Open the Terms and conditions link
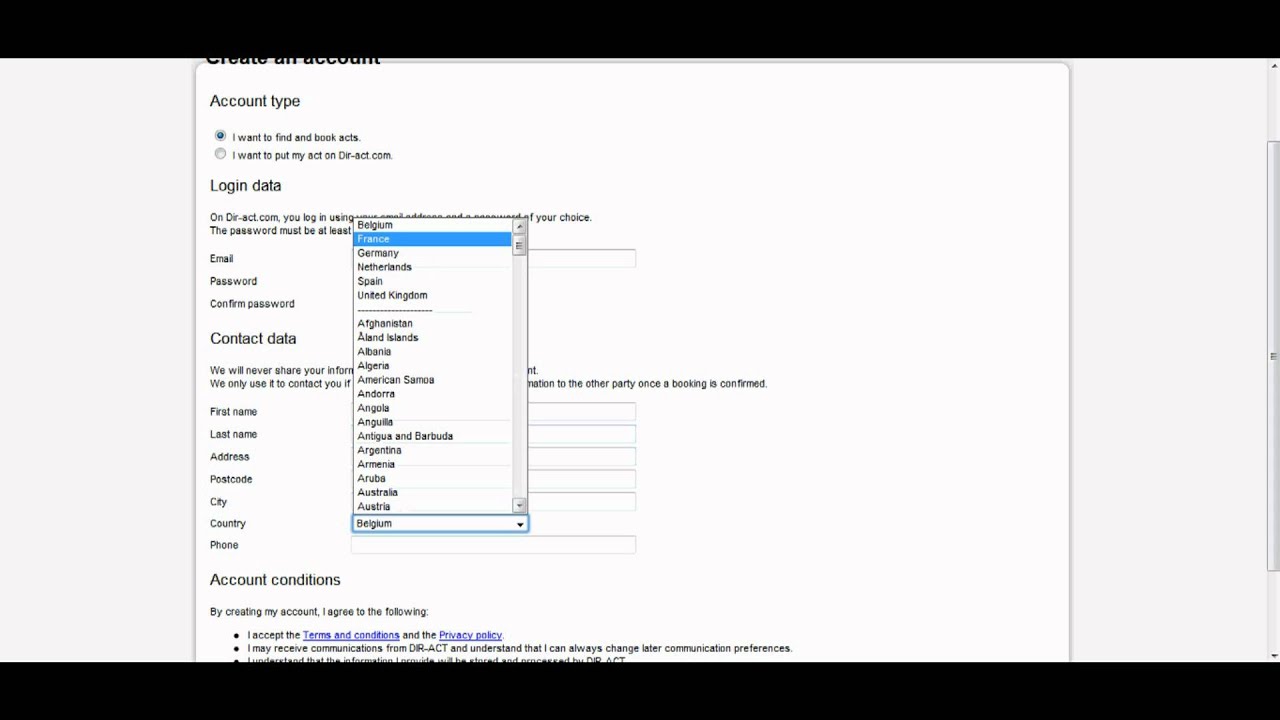This screenshot has width=1280, height=720. coord(351,635)
